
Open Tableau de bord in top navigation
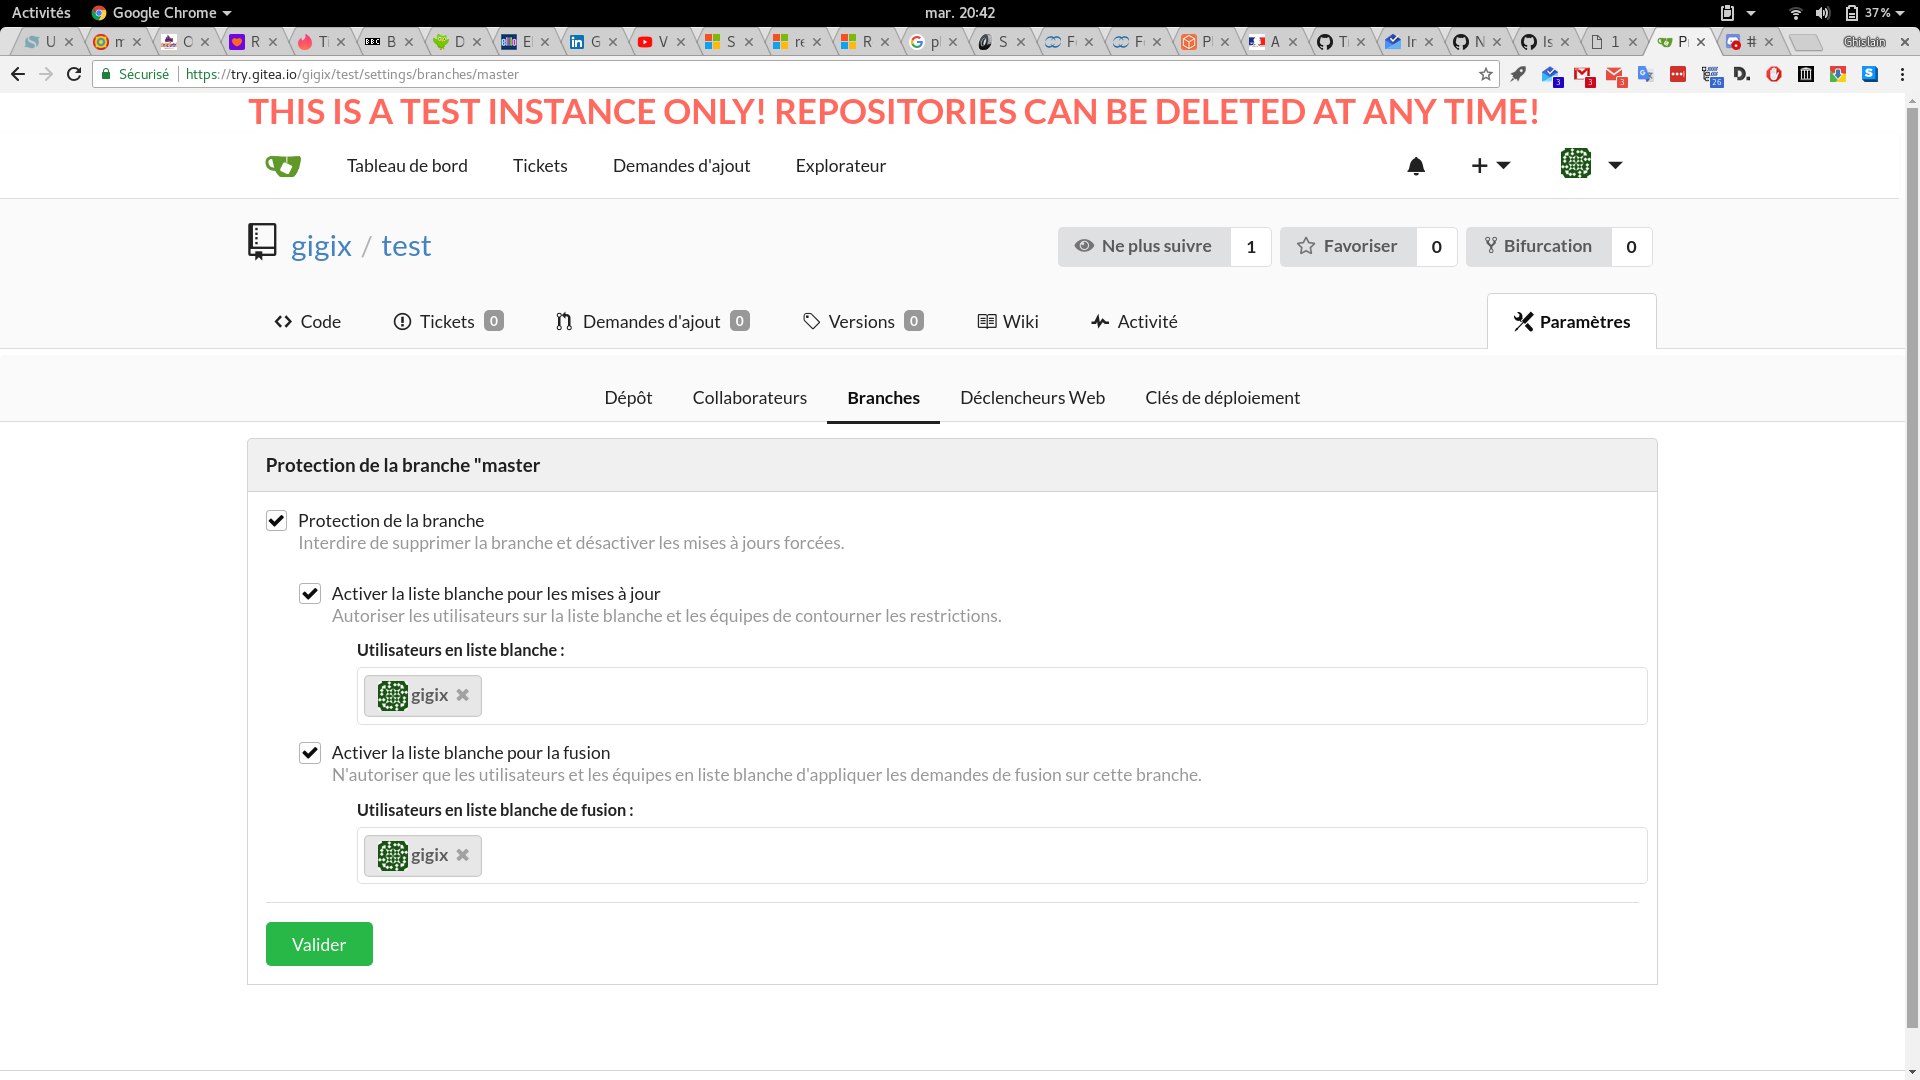tap(407, 166)
